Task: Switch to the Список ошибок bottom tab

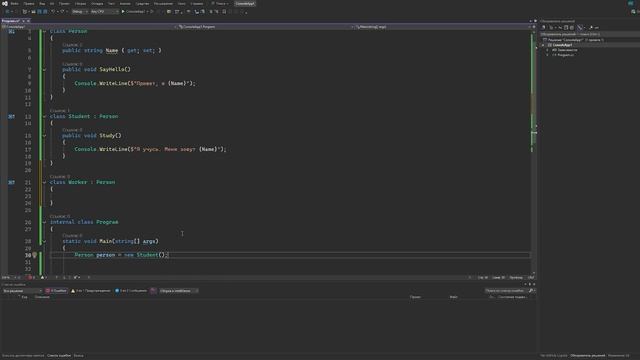Action: tap(59, 356)
